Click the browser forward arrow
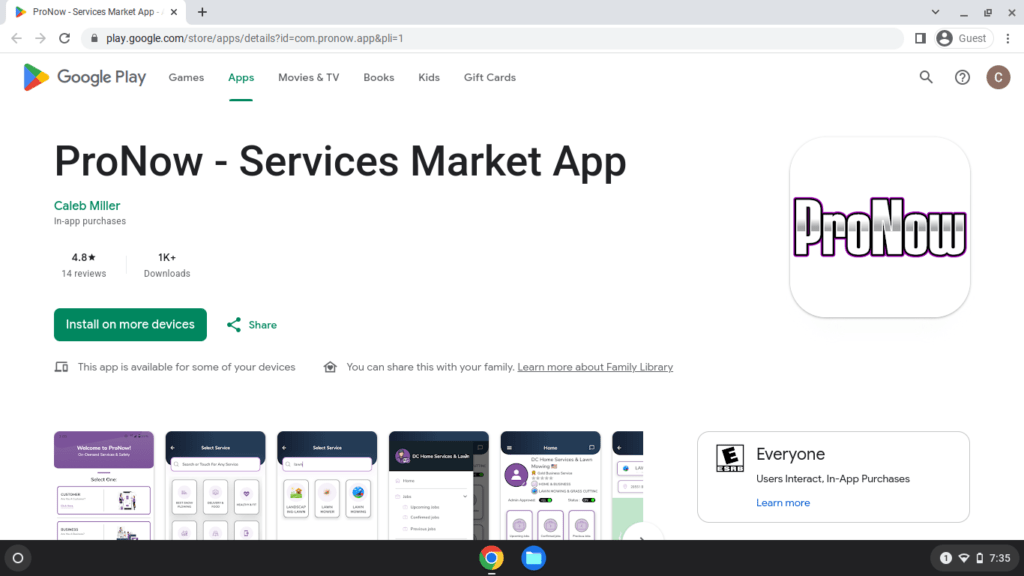Image resolution: width=1024 pixels, height=576 pixels. tap(40, 39)
